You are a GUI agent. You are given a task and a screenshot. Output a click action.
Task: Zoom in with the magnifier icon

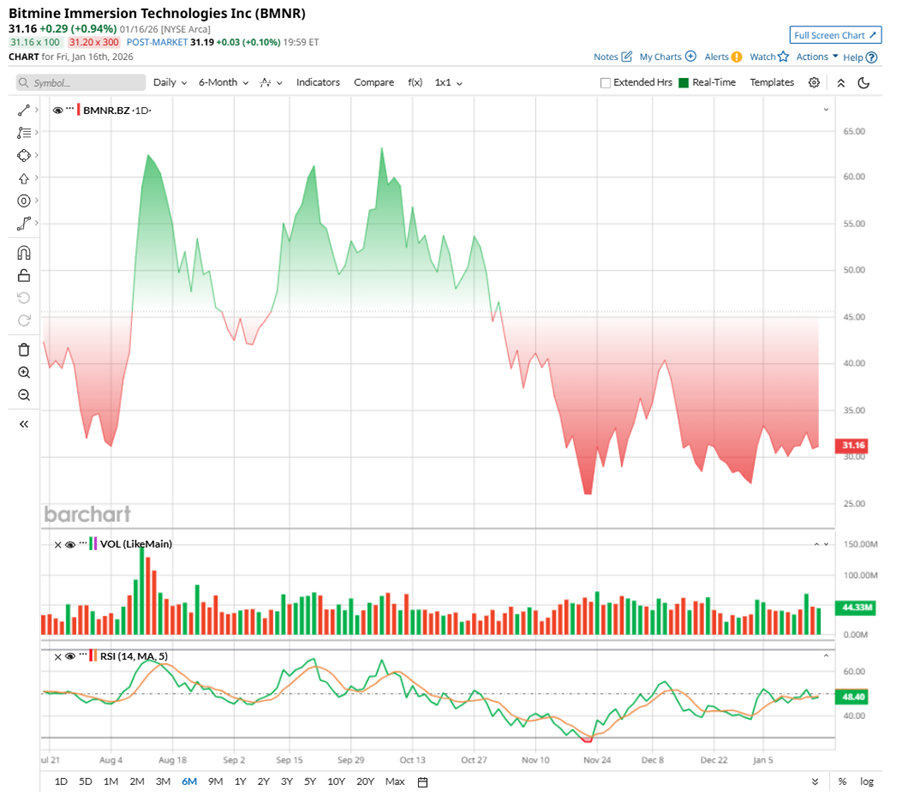[x=24, y=372]
